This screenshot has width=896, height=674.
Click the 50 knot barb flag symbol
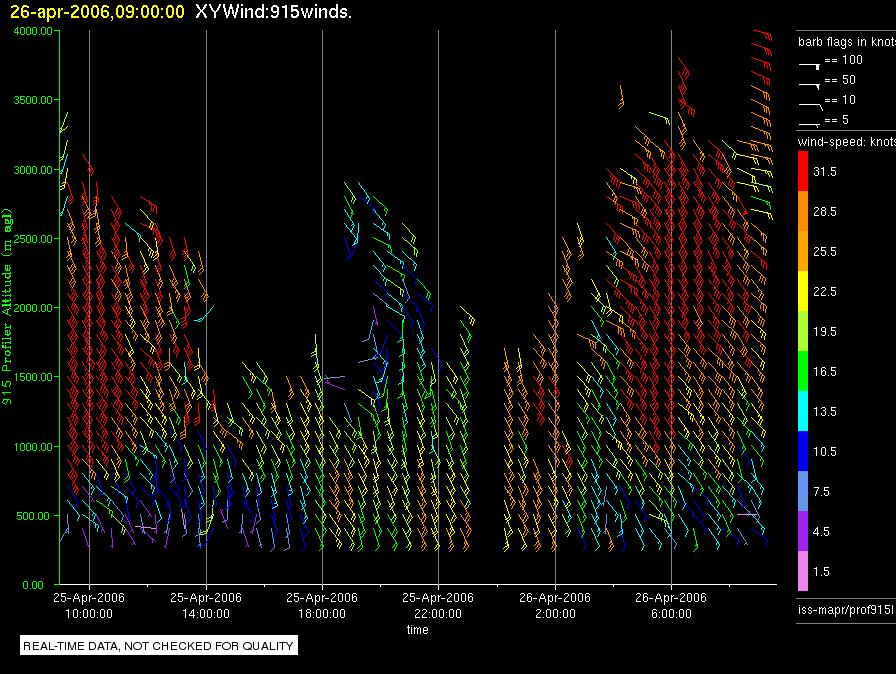point(810,82)
